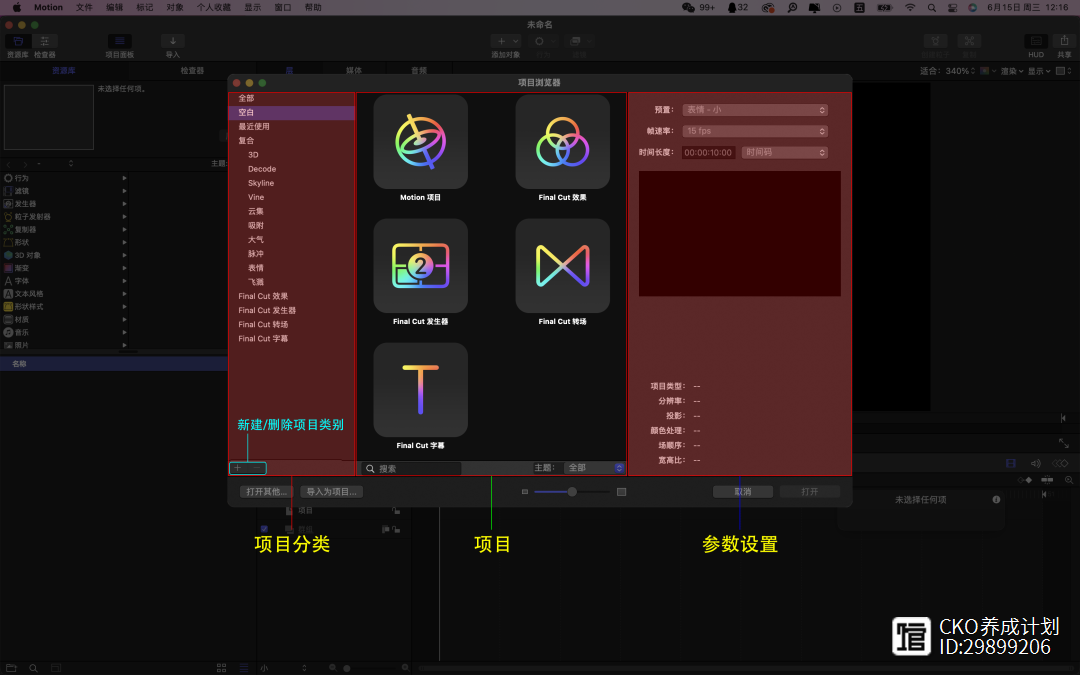Toggle the 项目面板 toolbar icon
The image size is (1080, 675).
point(119,41)
